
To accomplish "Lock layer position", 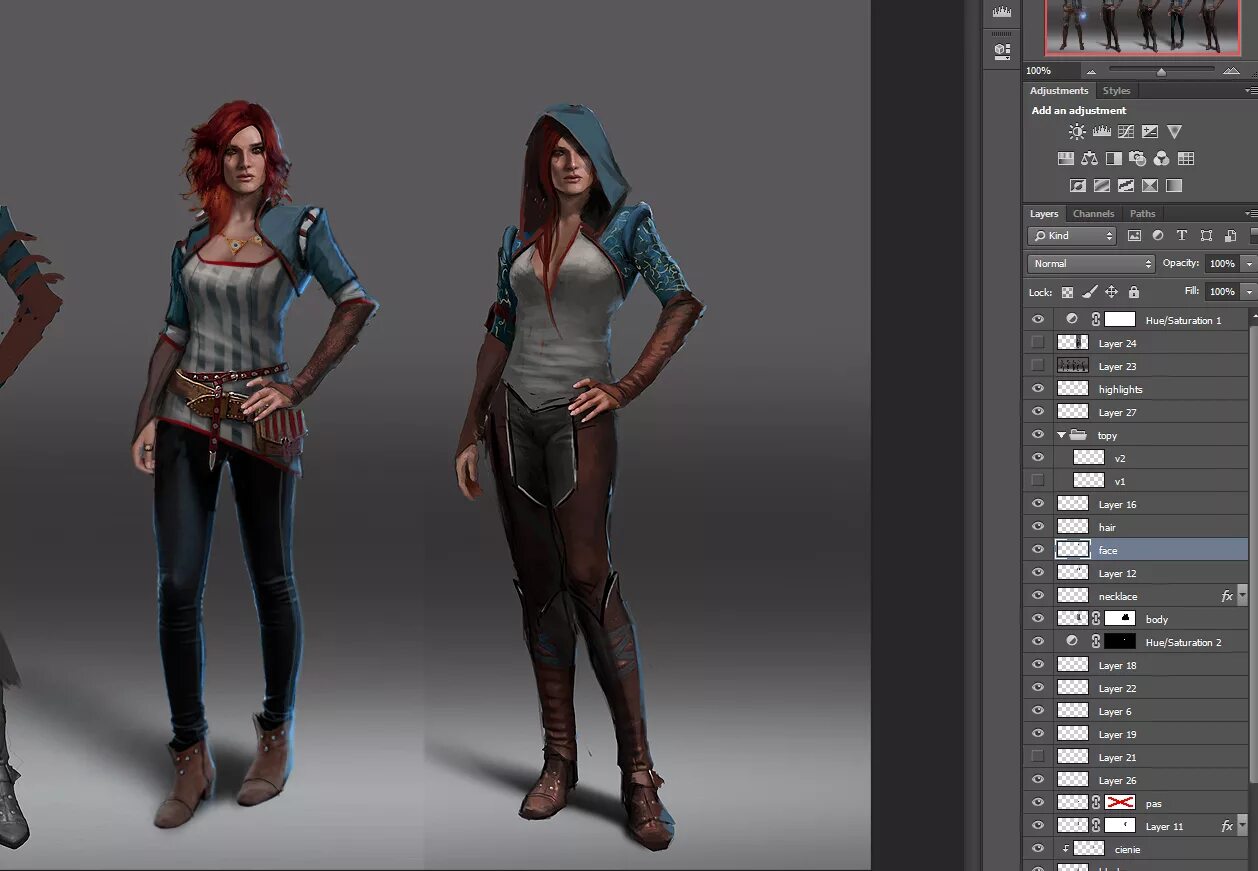I will coord(1111,292).
